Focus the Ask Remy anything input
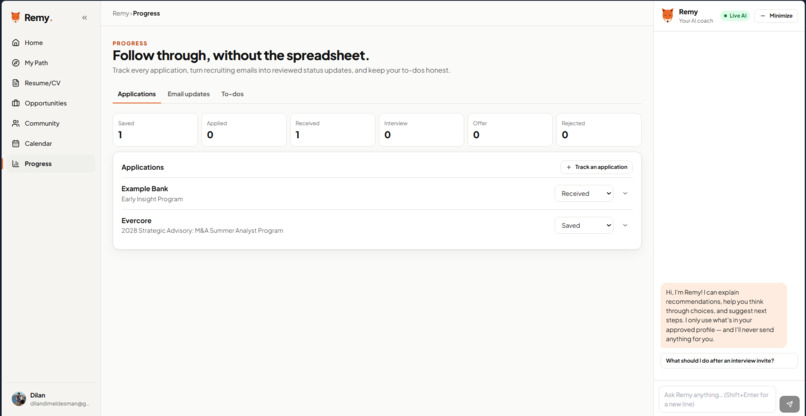 click(717, 399)
